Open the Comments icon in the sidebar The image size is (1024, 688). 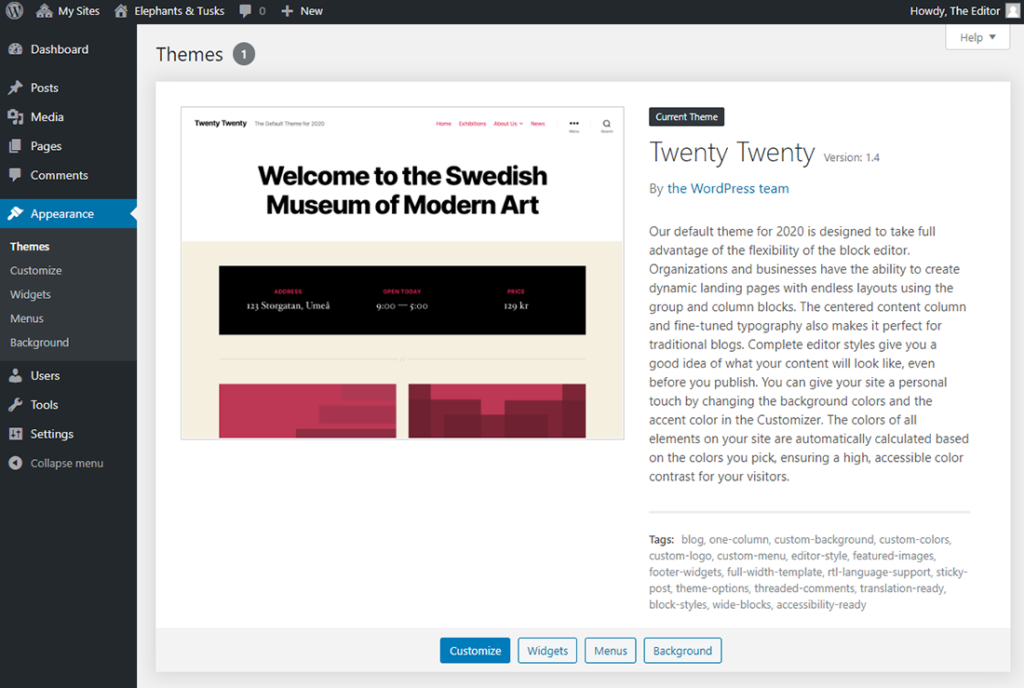(x=14, y=175)
